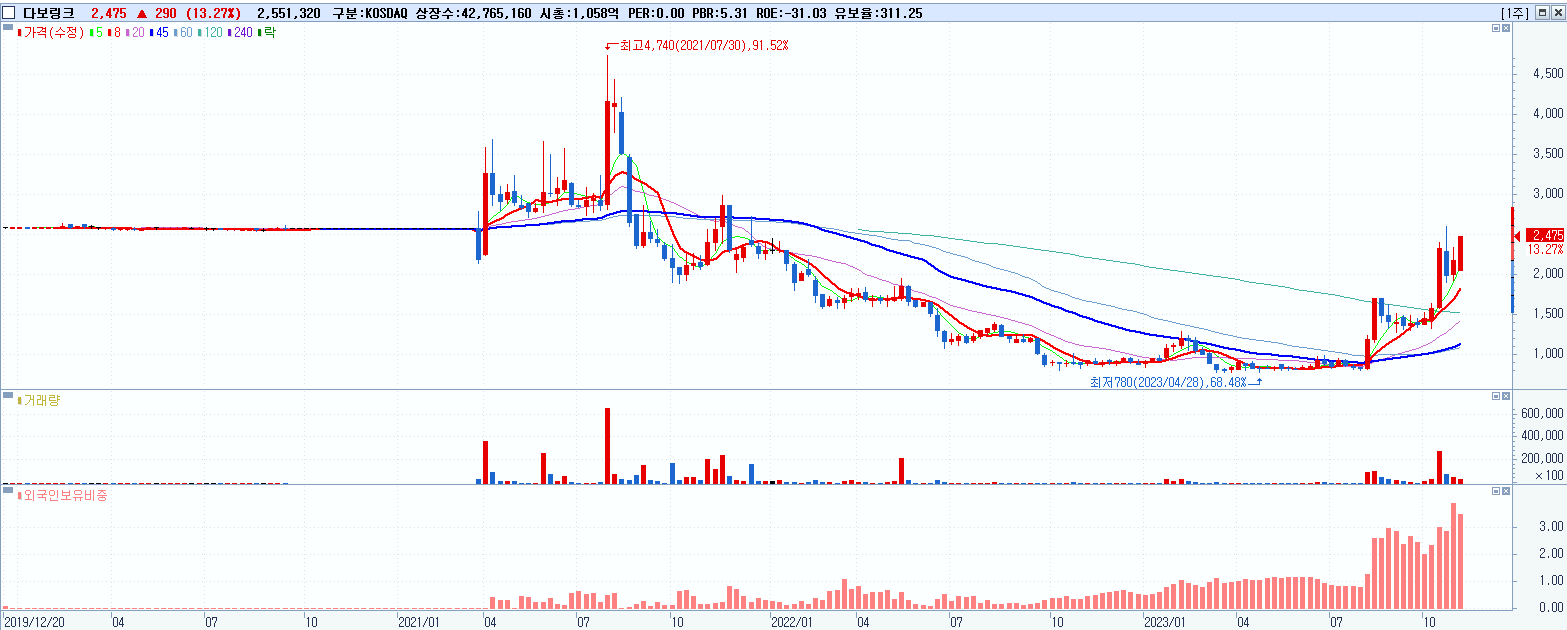Viewport: 1567px width, 630px height.
Task: Click the 2021/01 label on time axis
Action: pyautogui.click(x=418, y=621)
